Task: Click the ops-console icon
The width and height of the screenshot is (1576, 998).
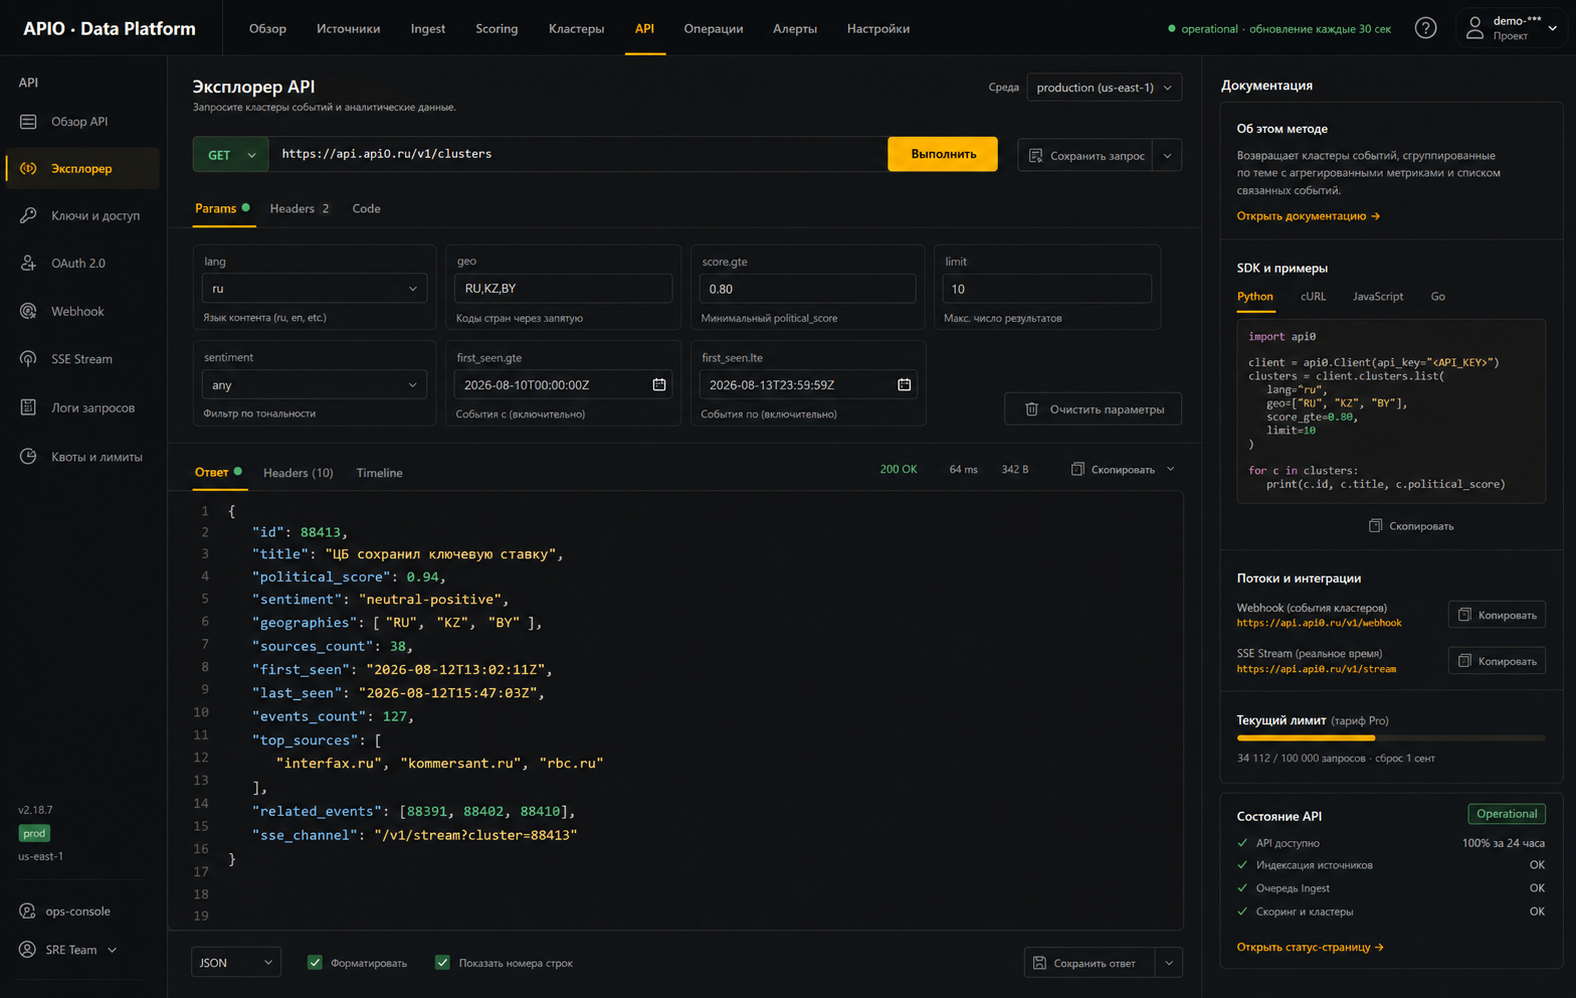Action: tap(27, 912)
